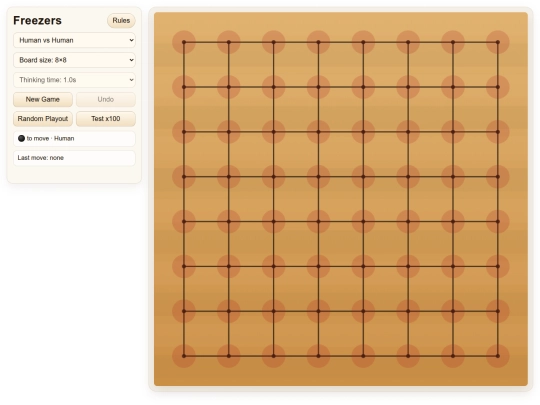Viewport: 540px width, 405px height.
Task: Click the Test x100 button
Action: tap(106, 119)
